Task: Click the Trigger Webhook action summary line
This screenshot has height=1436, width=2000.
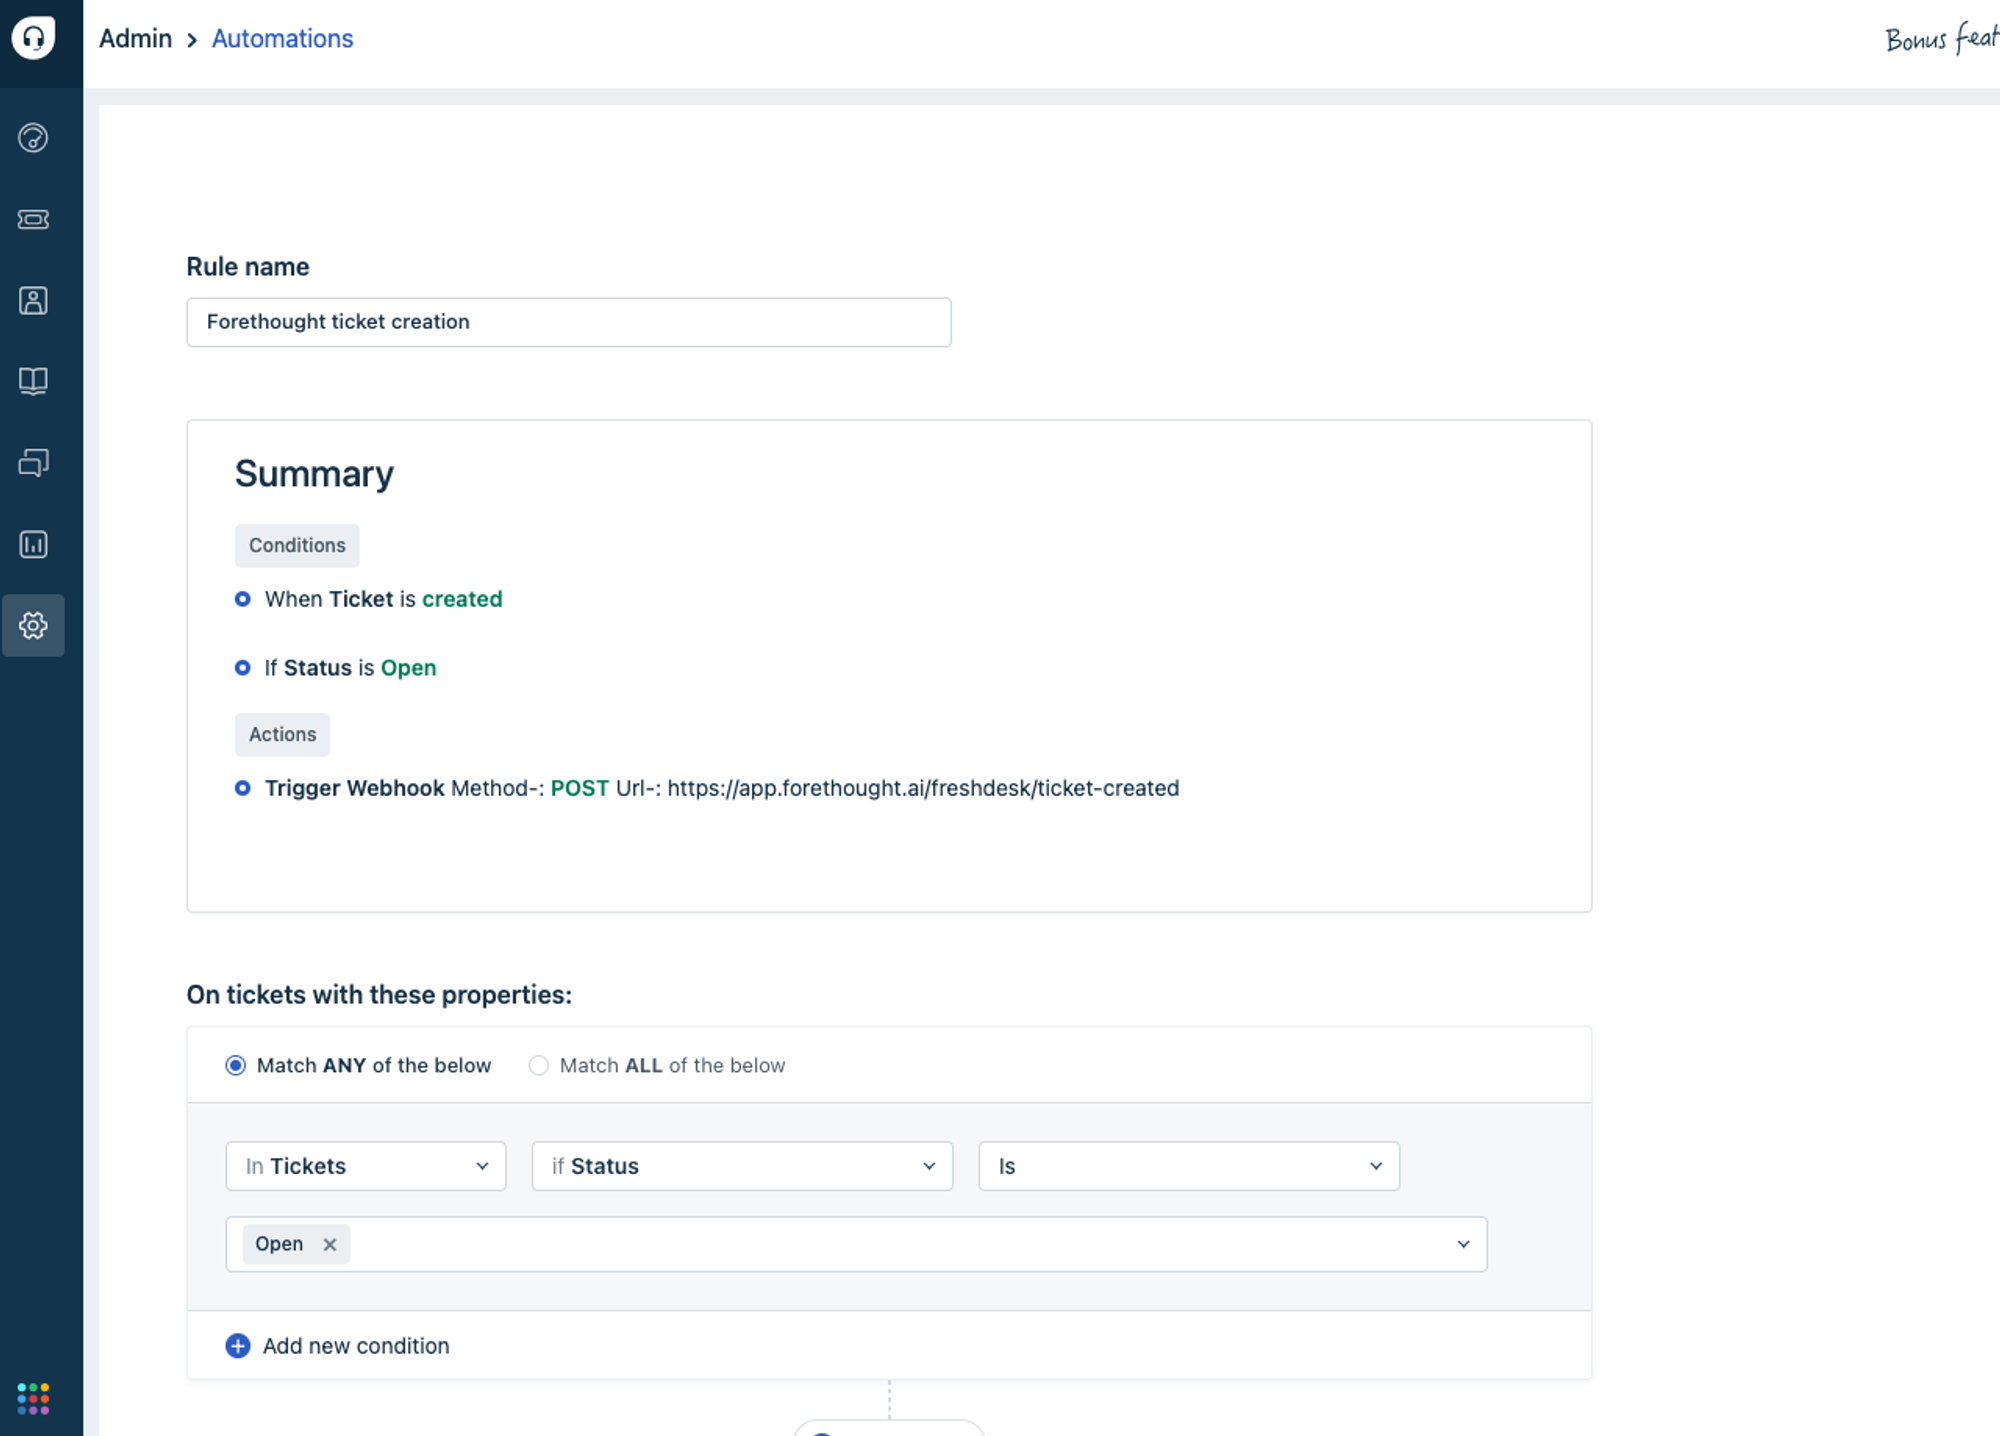Action: 721,789
